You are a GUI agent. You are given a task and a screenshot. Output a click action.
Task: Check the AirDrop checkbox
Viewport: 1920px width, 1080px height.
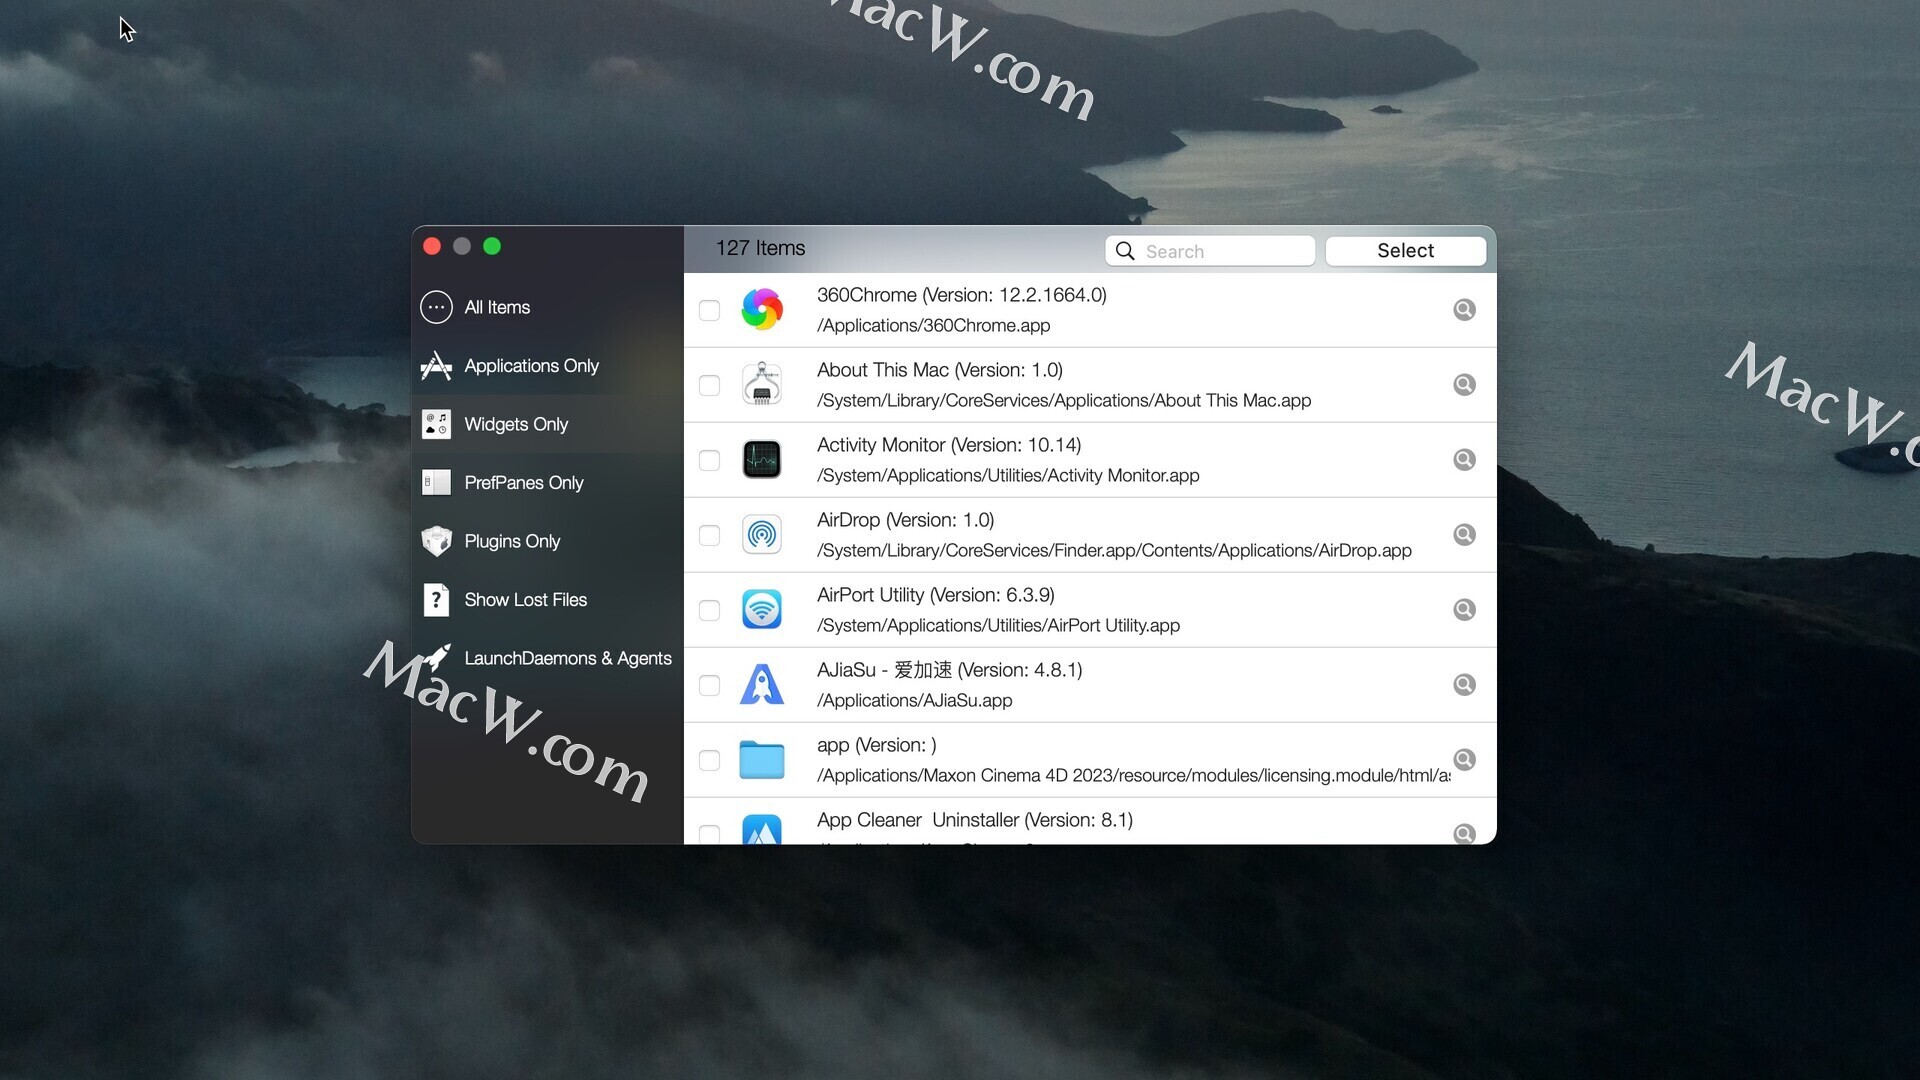tap(709, 535)
